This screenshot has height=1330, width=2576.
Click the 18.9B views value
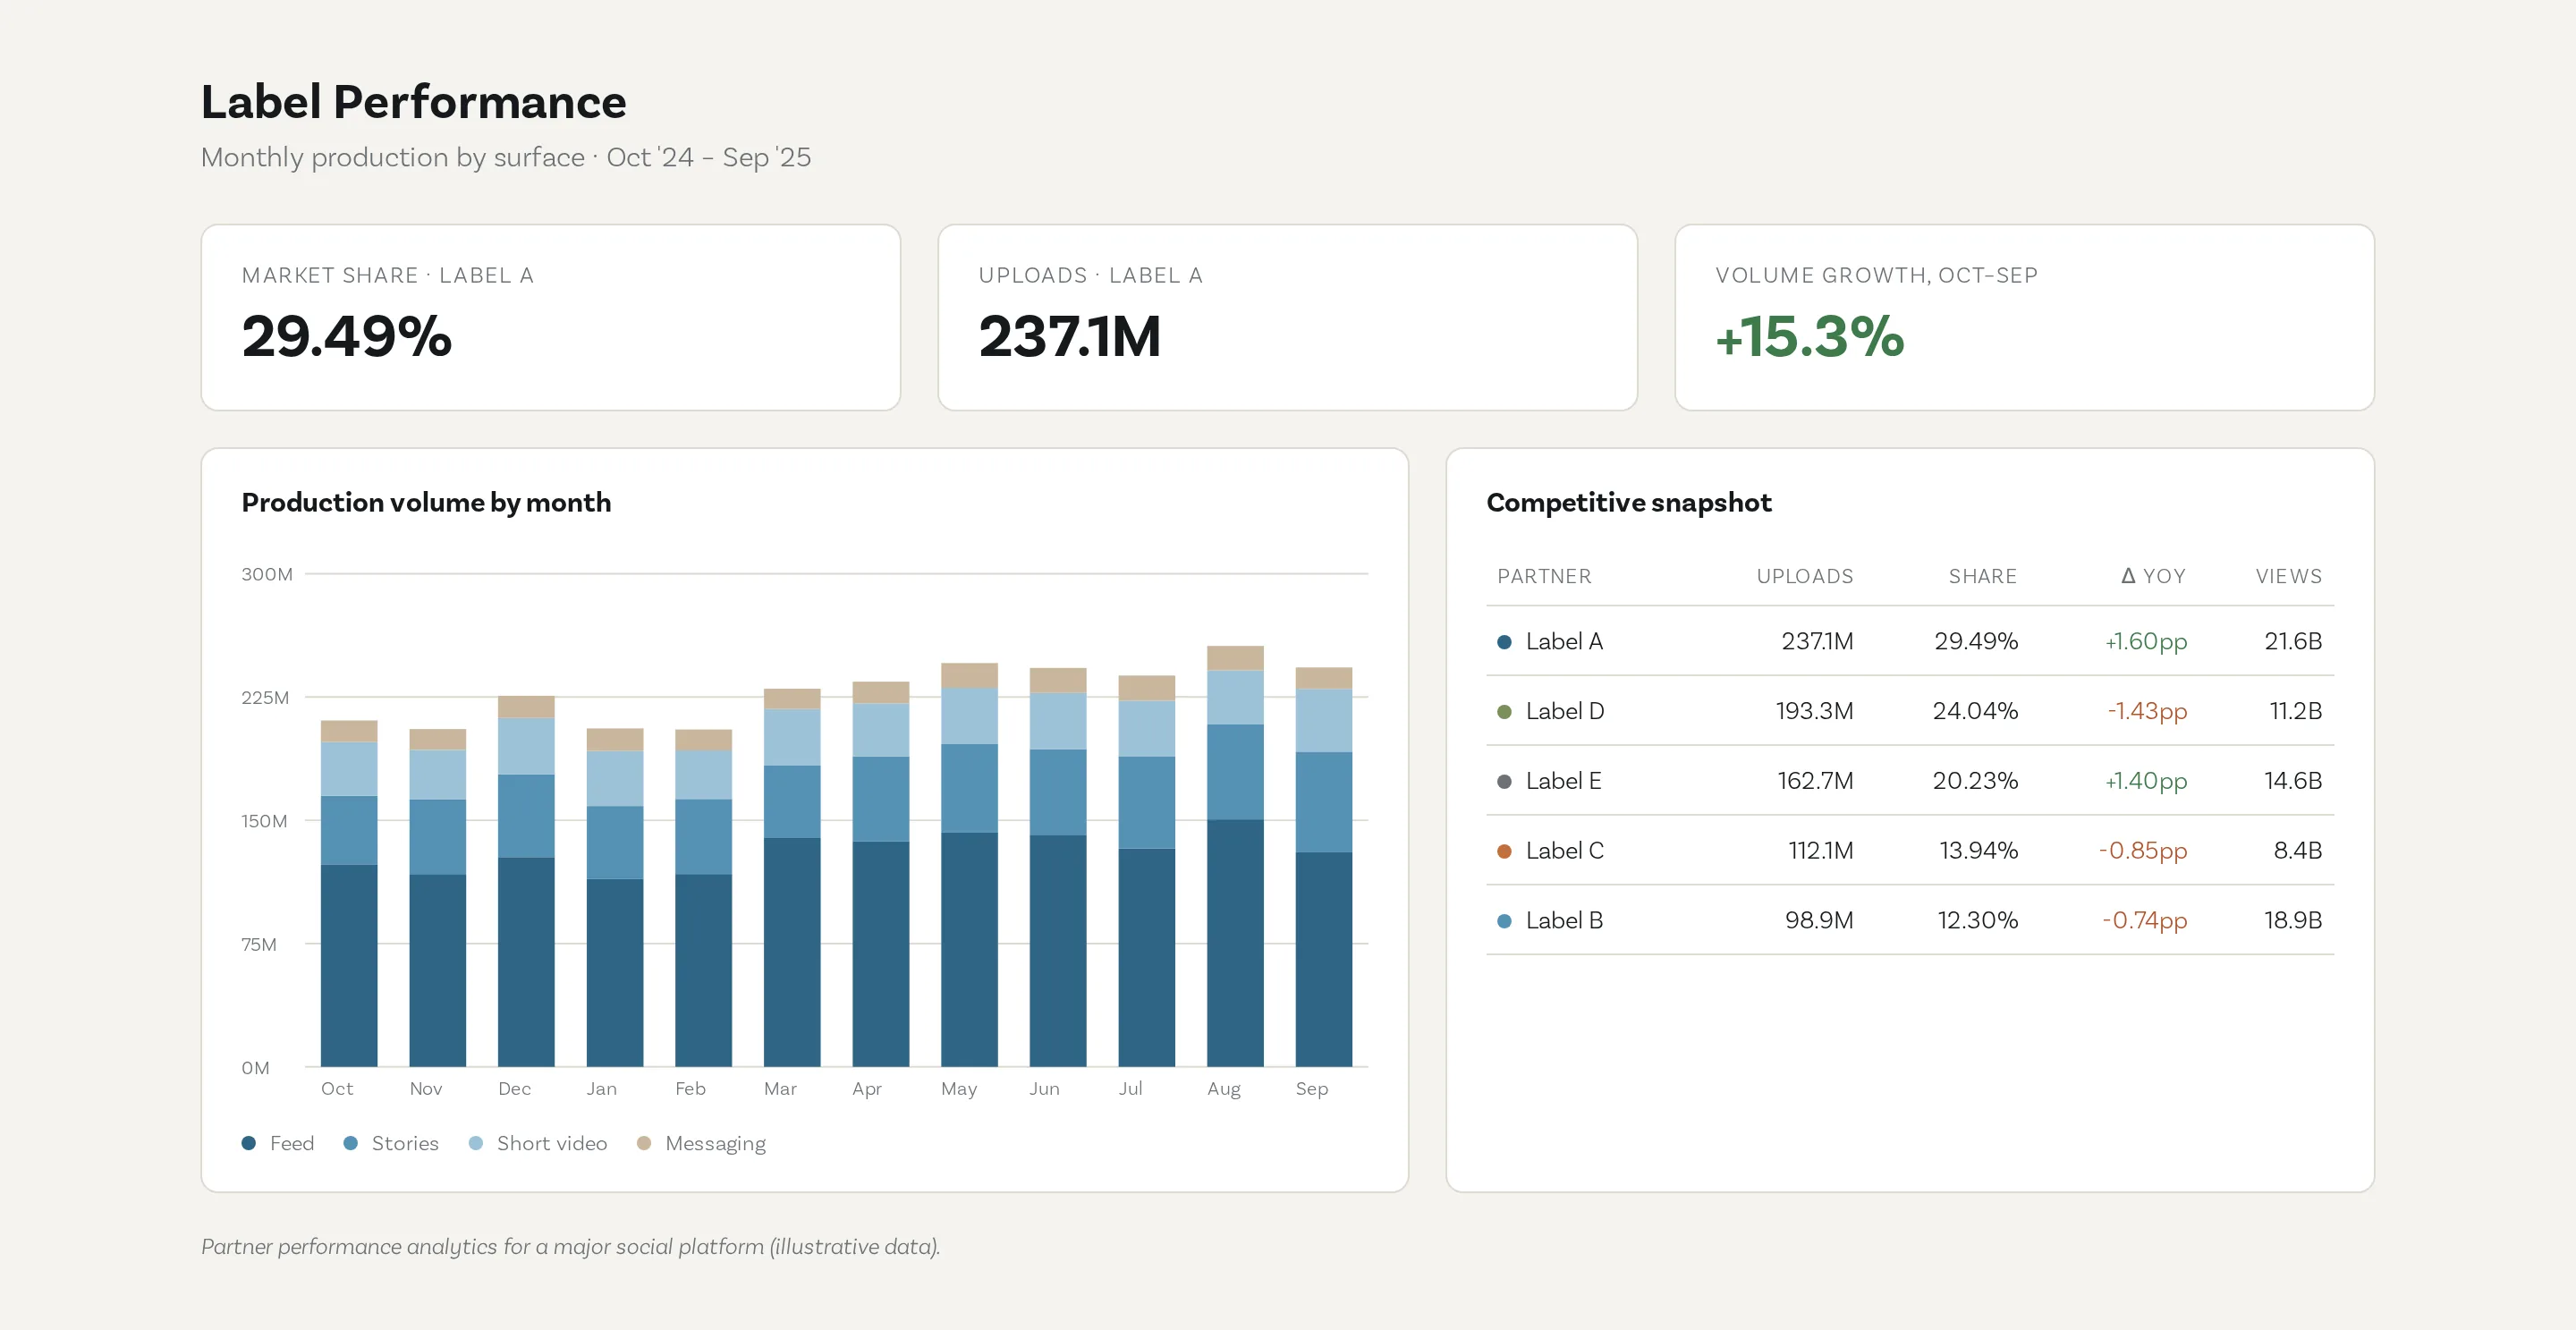pyautogui.click(x=2293, y=920)
